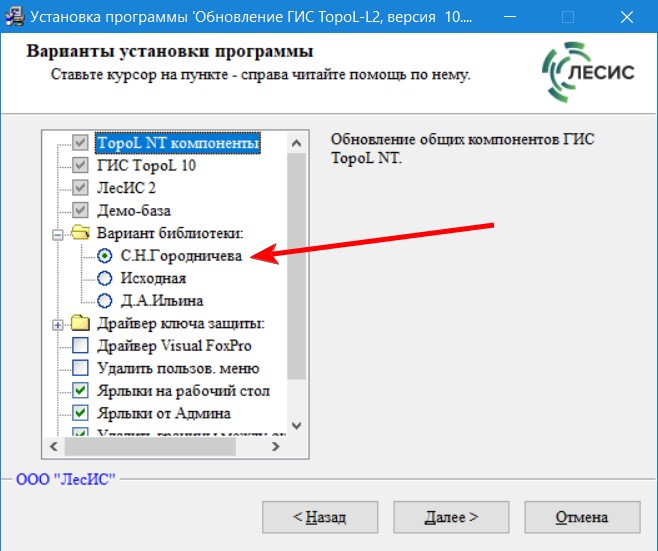The height and width of the screenshot is (551, 658).
Task: Close the installer window
Action: (x=627, y=17)
